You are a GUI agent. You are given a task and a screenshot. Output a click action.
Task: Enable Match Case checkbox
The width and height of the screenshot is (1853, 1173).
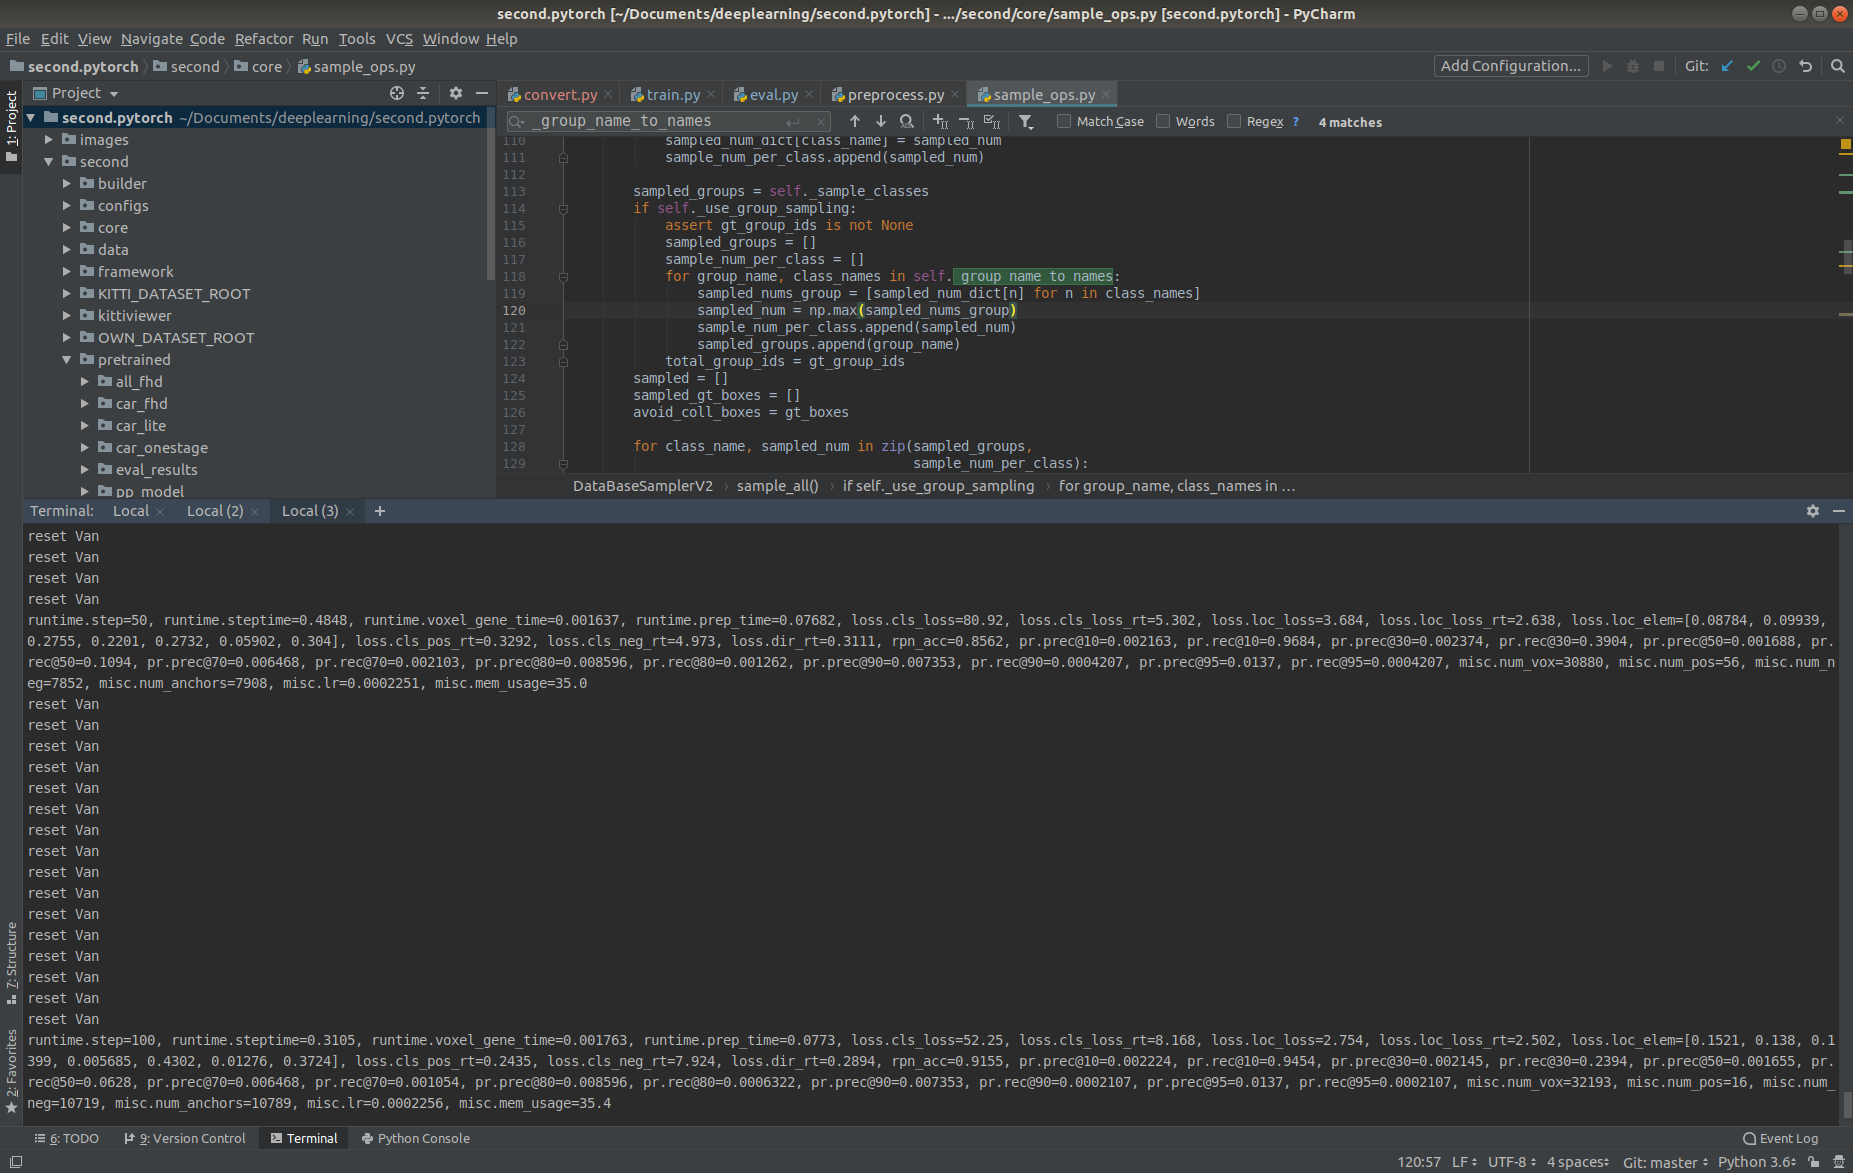coord(1064,121)
